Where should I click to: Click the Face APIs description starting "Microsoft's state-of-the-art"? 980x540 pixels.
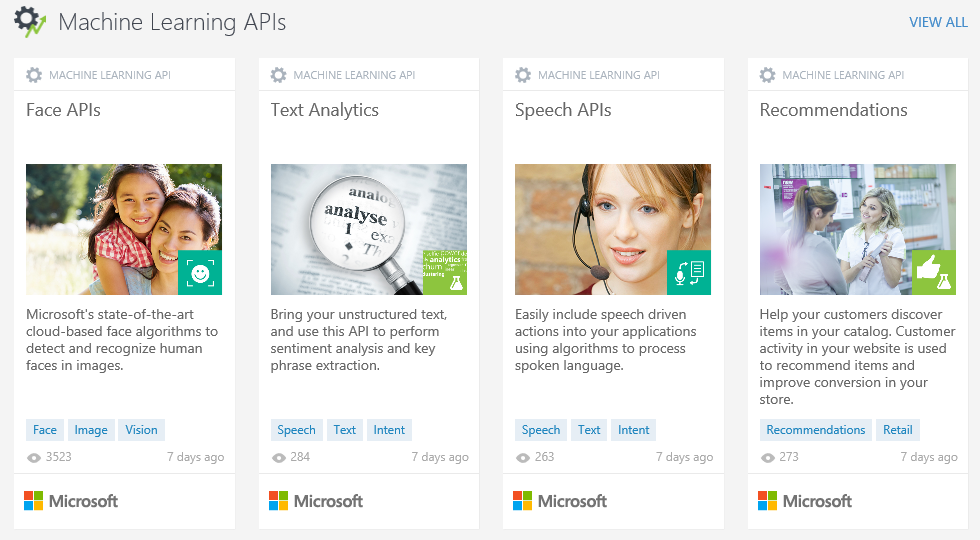pos(122,340)
